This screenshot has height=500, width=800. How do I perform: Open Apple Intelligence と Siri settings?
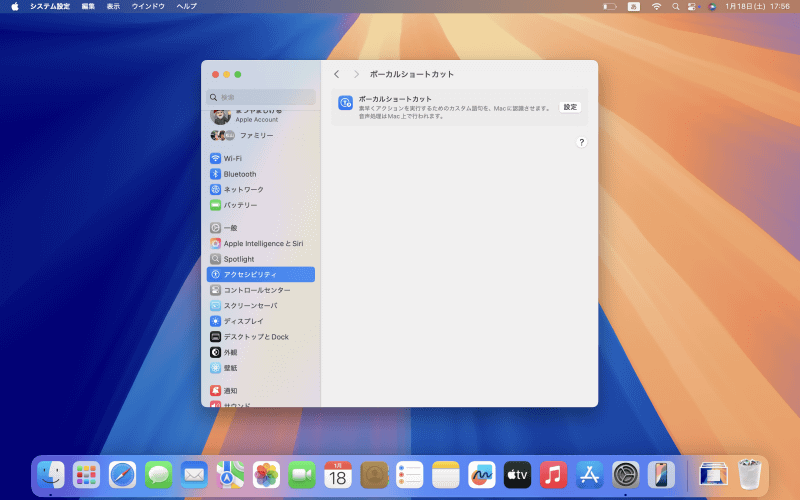pyautogui.click(x=261, y=243)
